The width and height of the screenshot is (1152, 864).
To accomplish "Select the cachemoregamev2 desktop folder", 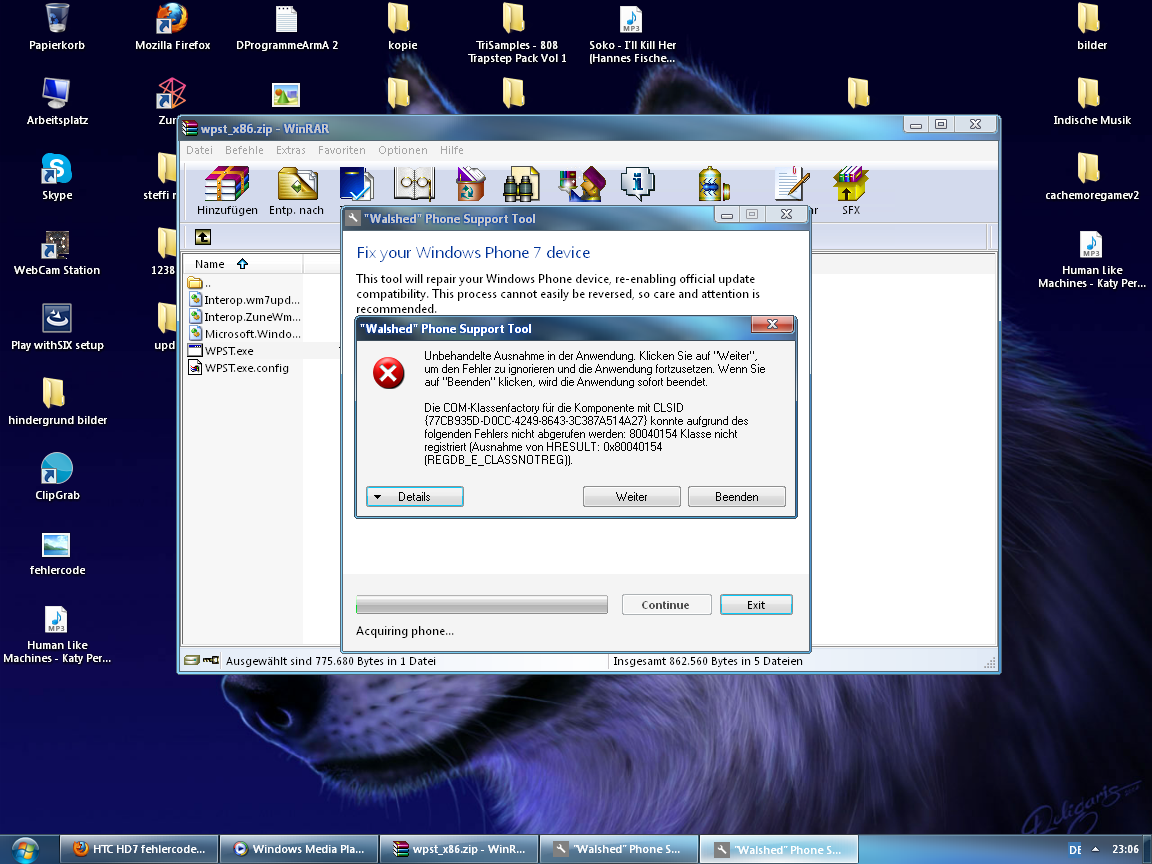I will pyautogui.click(x=1092, y=177).
